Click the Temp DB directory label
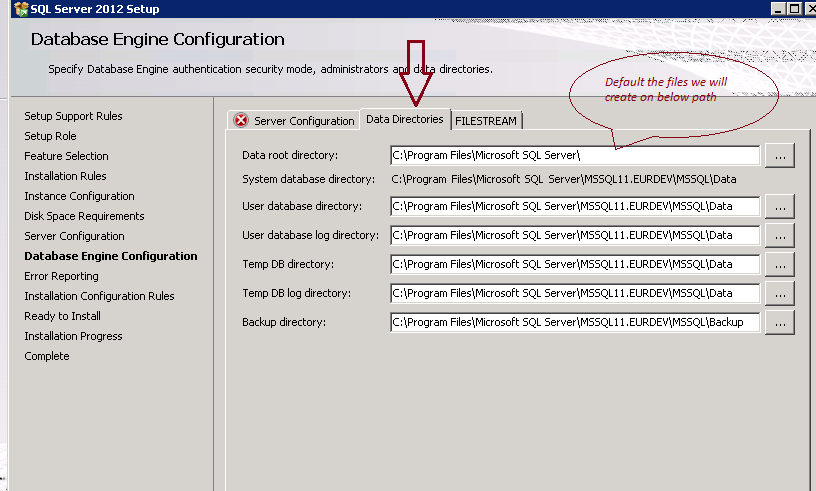816x491 pixels. tap(288, 265)
